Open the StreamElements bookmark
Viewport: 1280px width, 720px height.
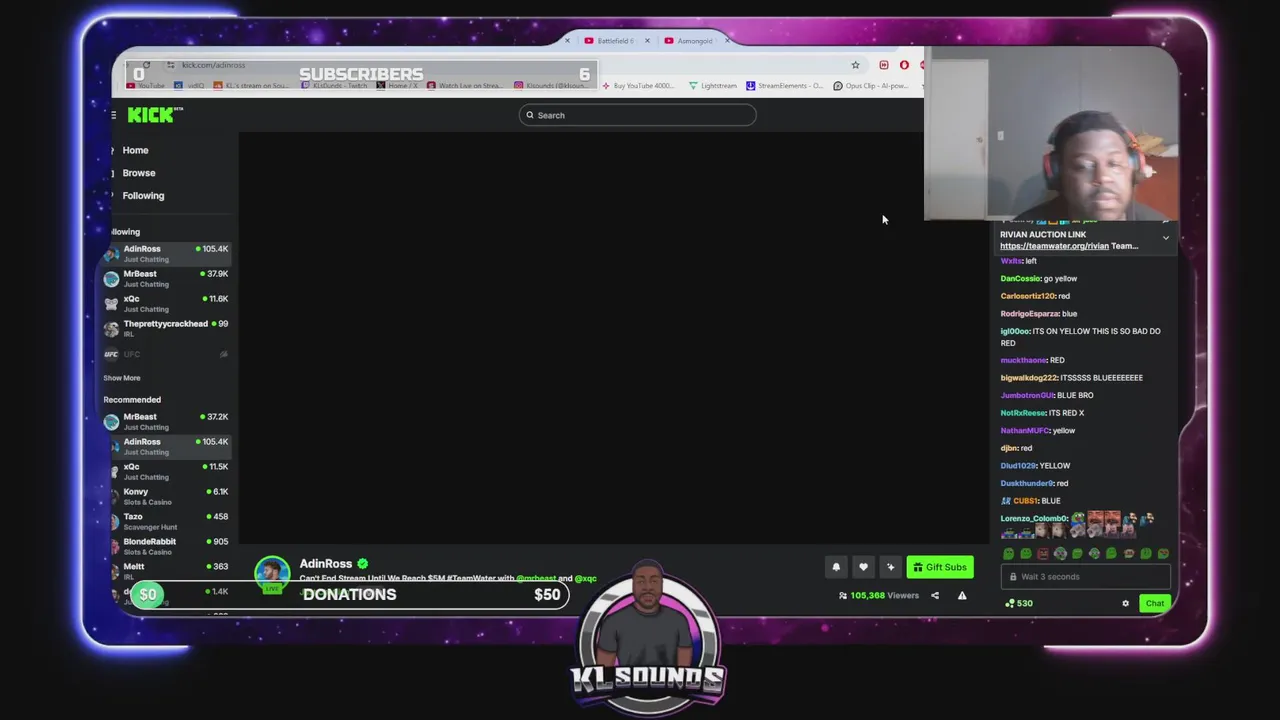[785, 86]
